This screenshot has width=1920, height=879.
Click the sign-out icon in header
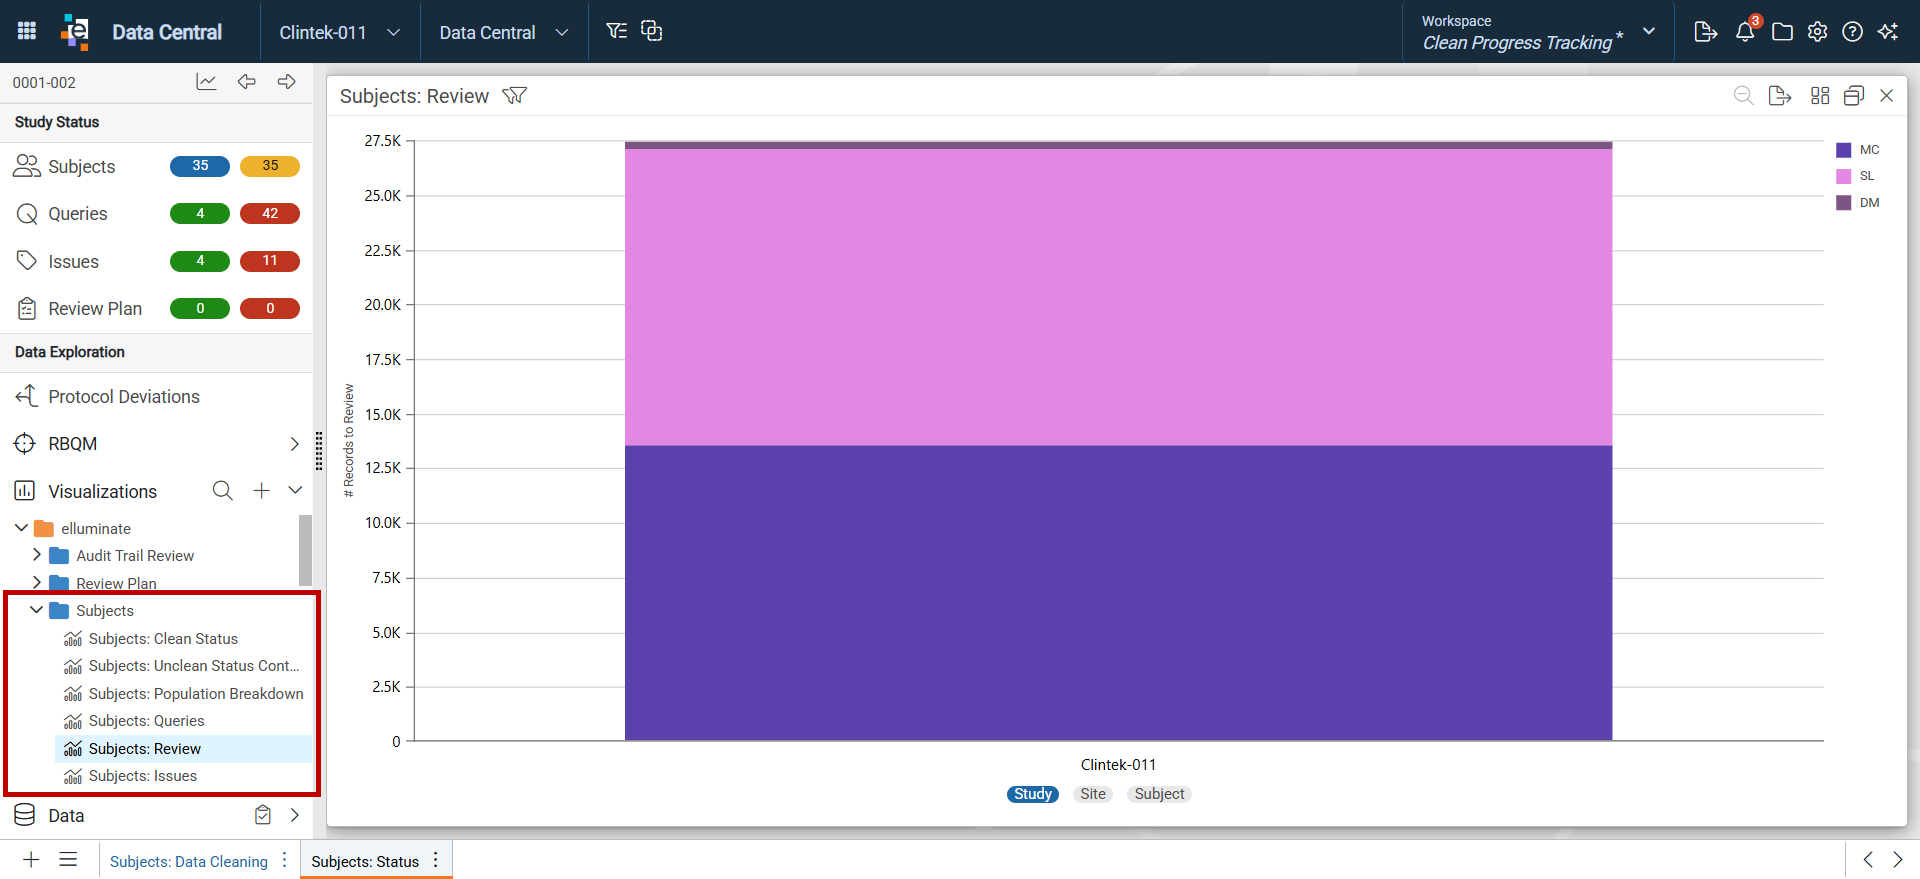(1706, 32)
